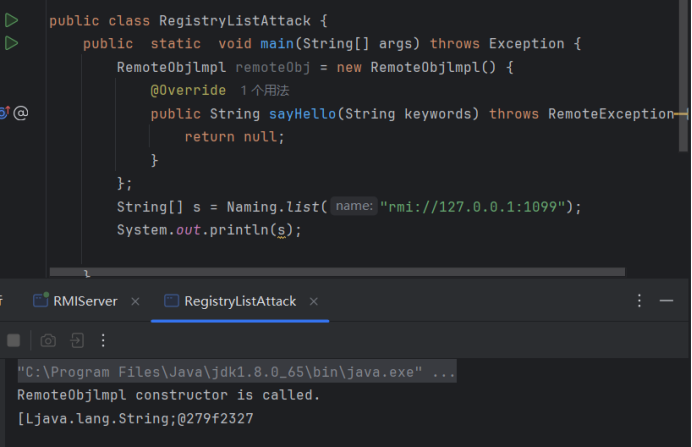Click the '1个用法' usages hint
The height and width of the screenshot is (447, 692).
(264, 90)
